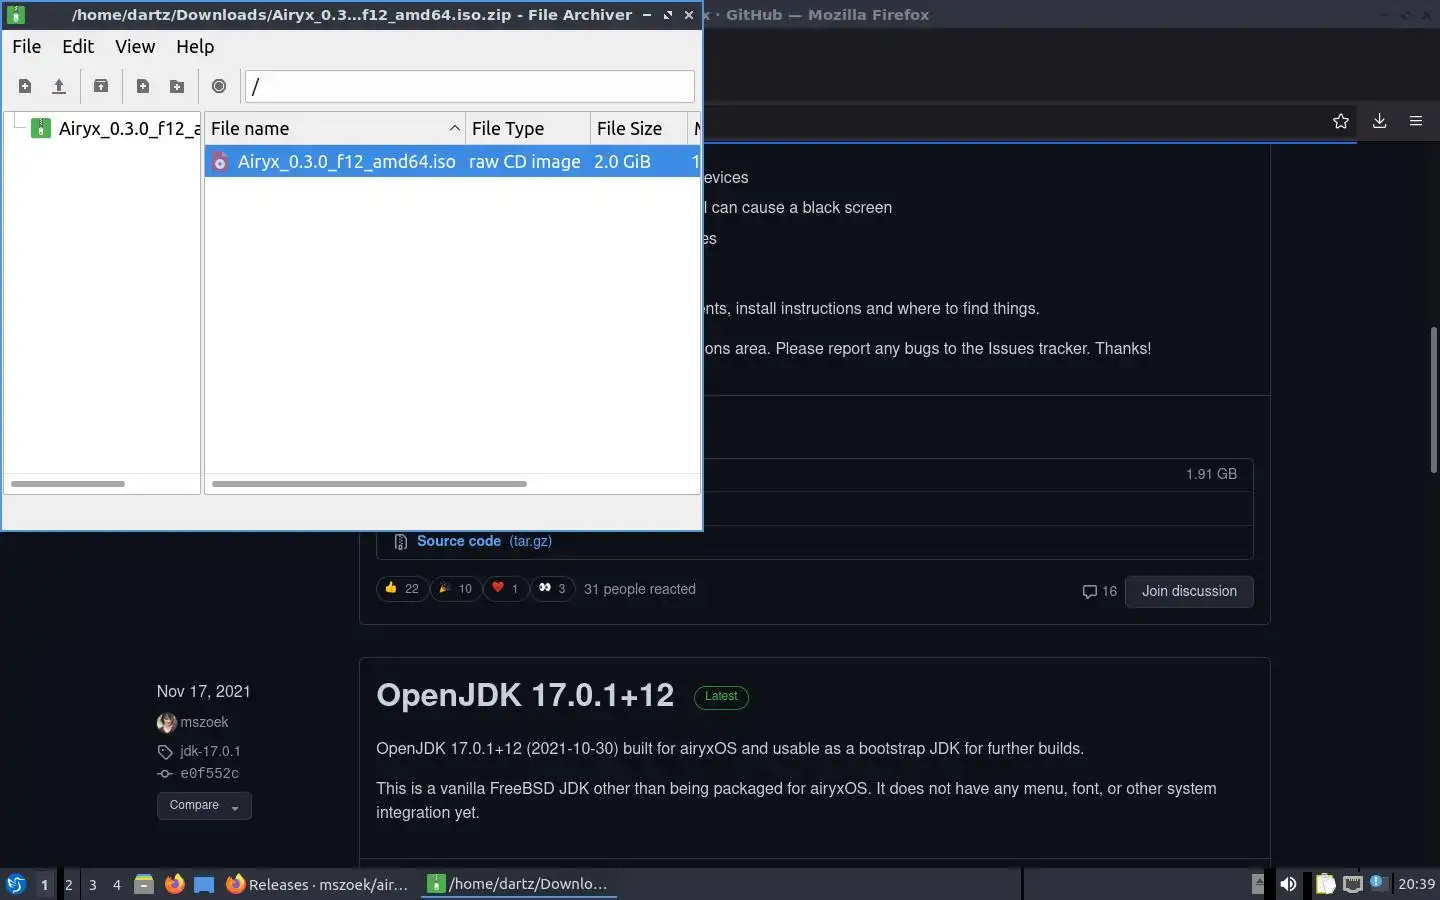Viewport: 1440px width, 900px height.
Task: Open the KDE-style start menu icon in taskbar
Action: [x=16, y=884]
